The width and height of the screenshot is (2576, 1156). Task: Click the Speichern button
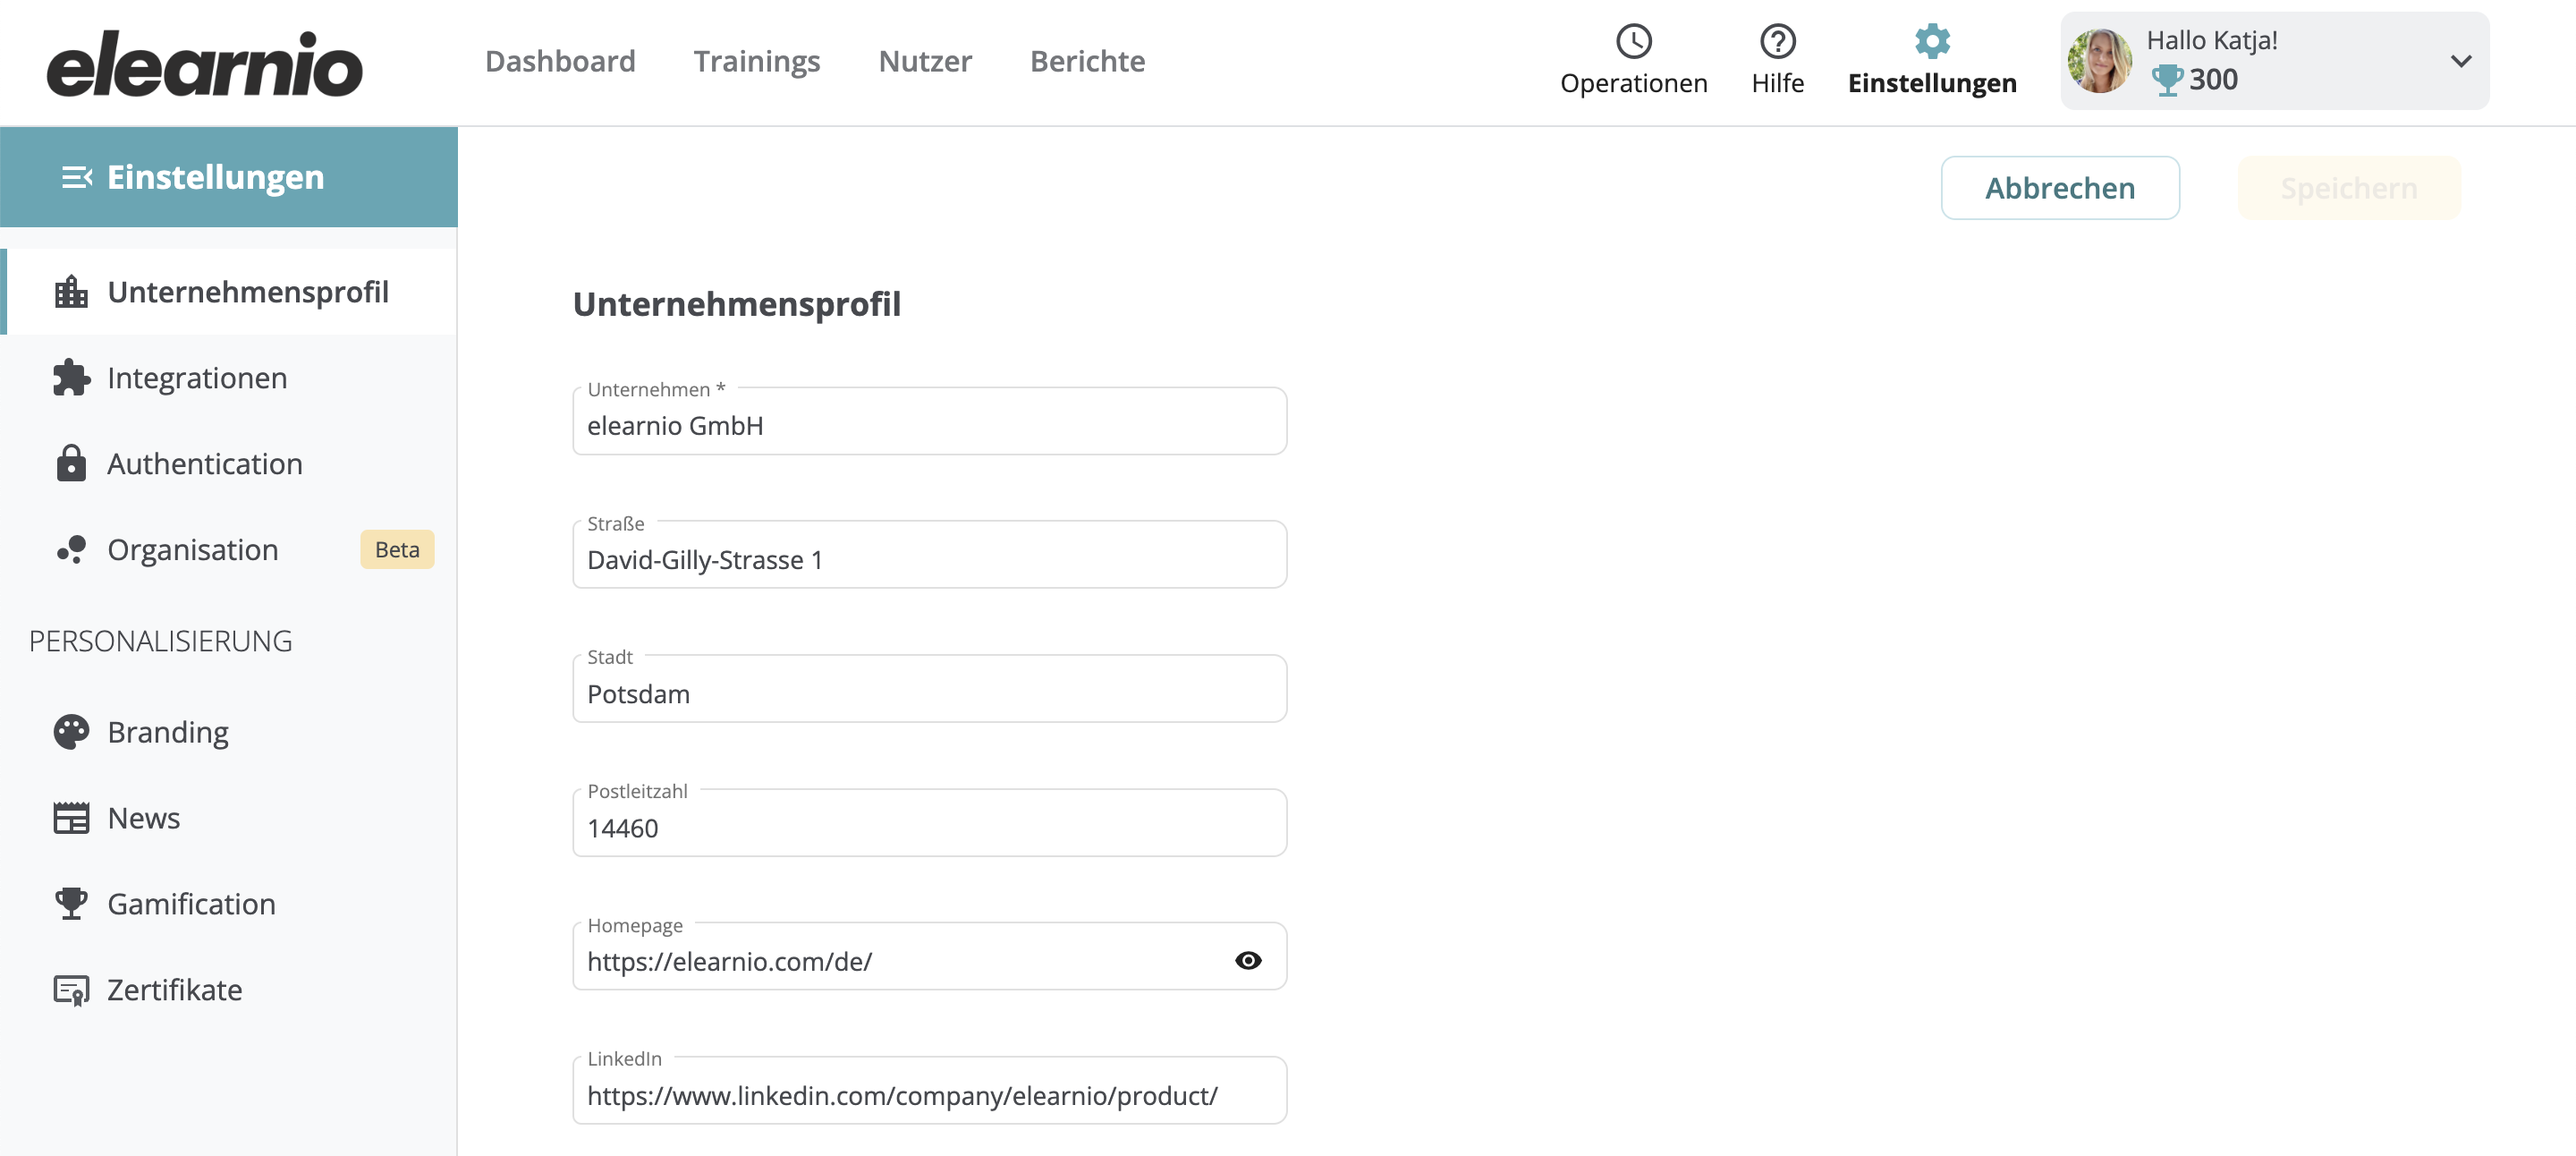point(2348,188)
